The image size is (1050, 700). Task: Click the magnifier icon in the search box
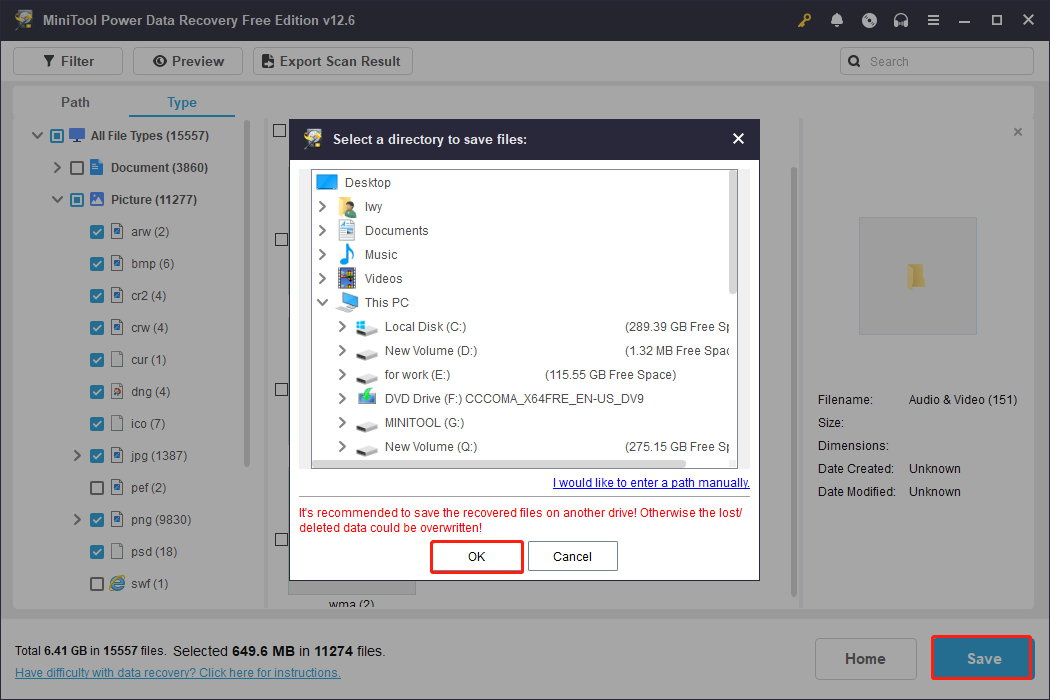tap(854, 61)
